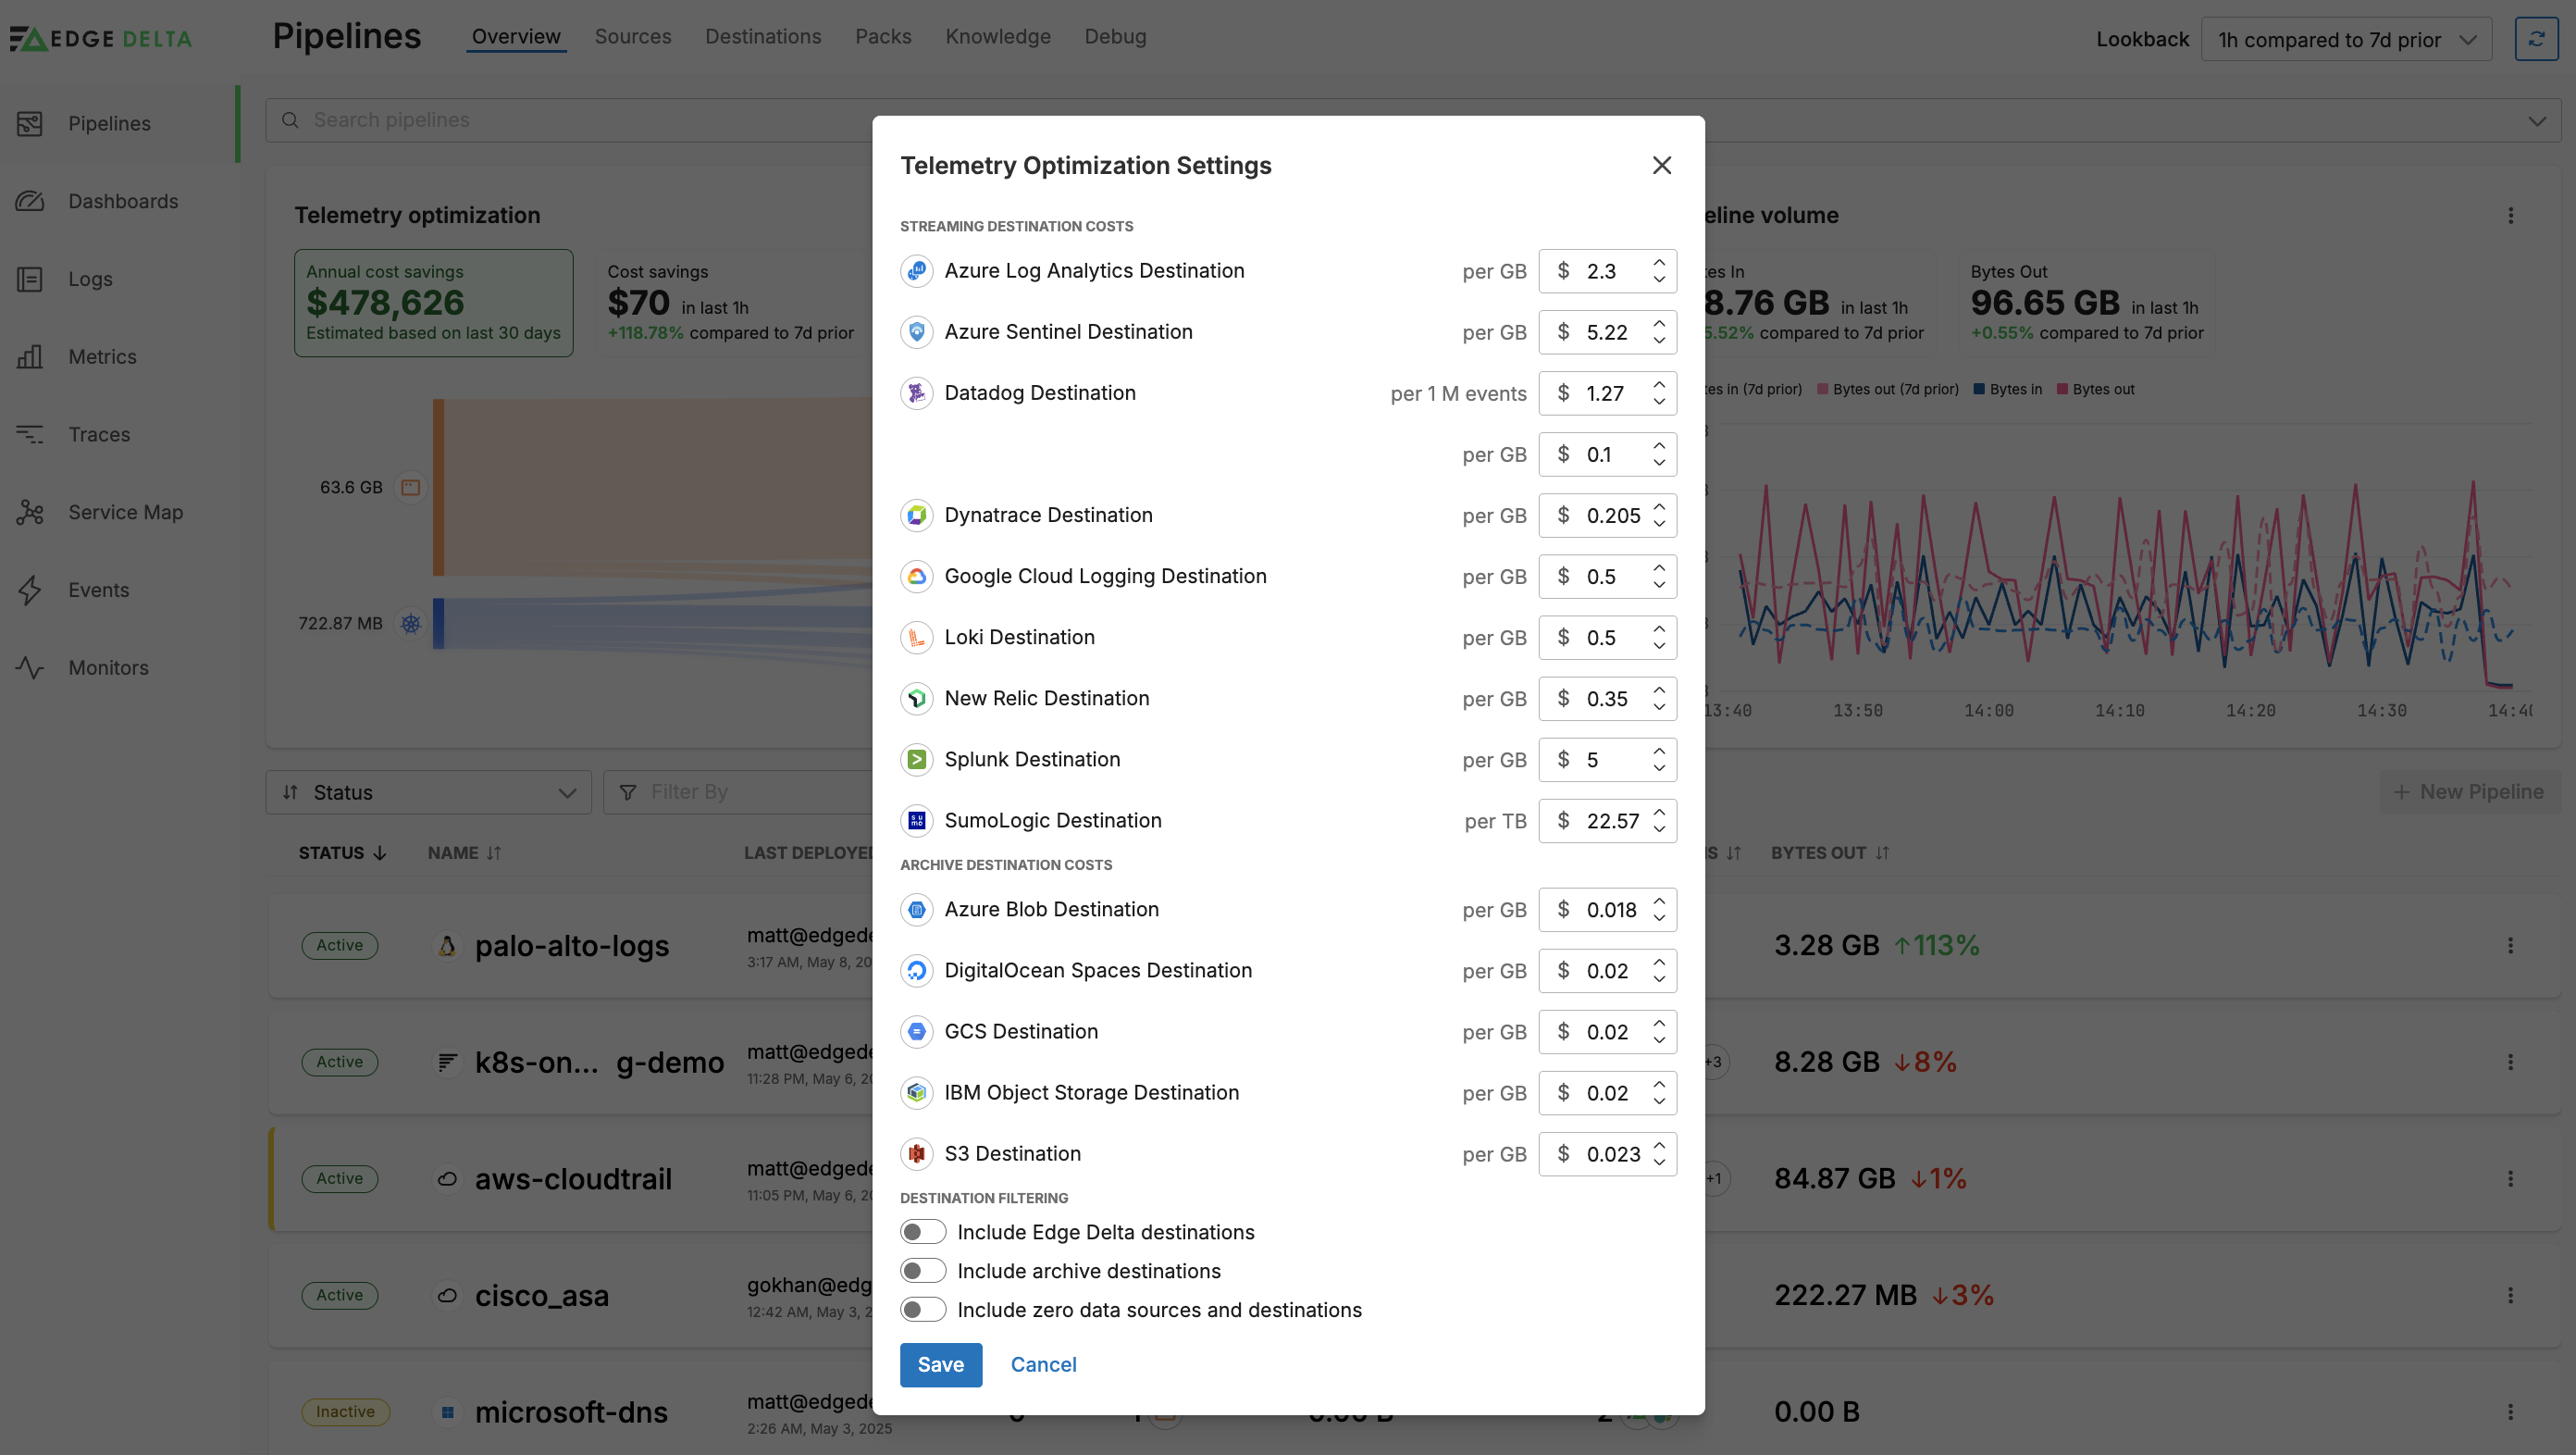This screenshot has width=2576, height=1455.
Task: Open the Status sort dropdown
Action: (428, 792)
